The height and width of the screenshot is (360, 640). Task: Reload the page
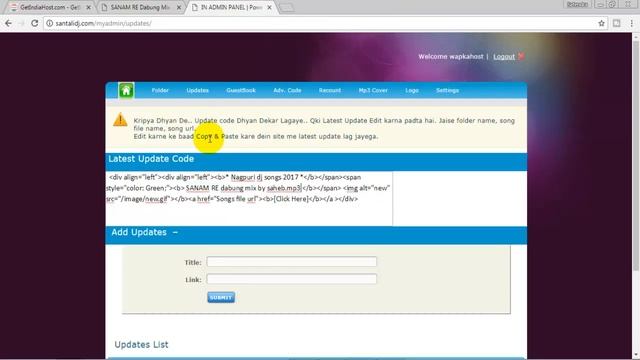click(34, 23)
